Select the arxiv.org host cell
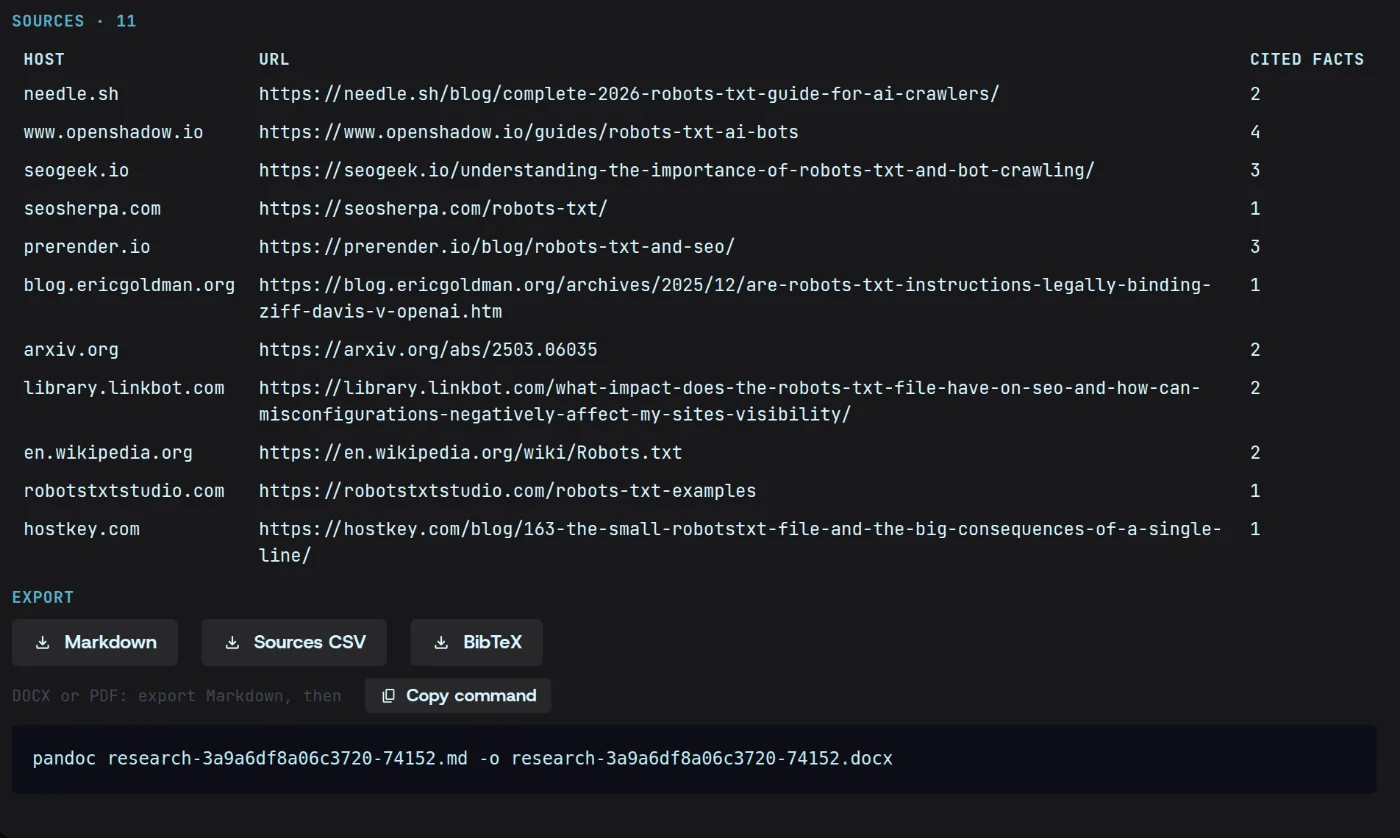1400x838 pixels. pos(71,350)
